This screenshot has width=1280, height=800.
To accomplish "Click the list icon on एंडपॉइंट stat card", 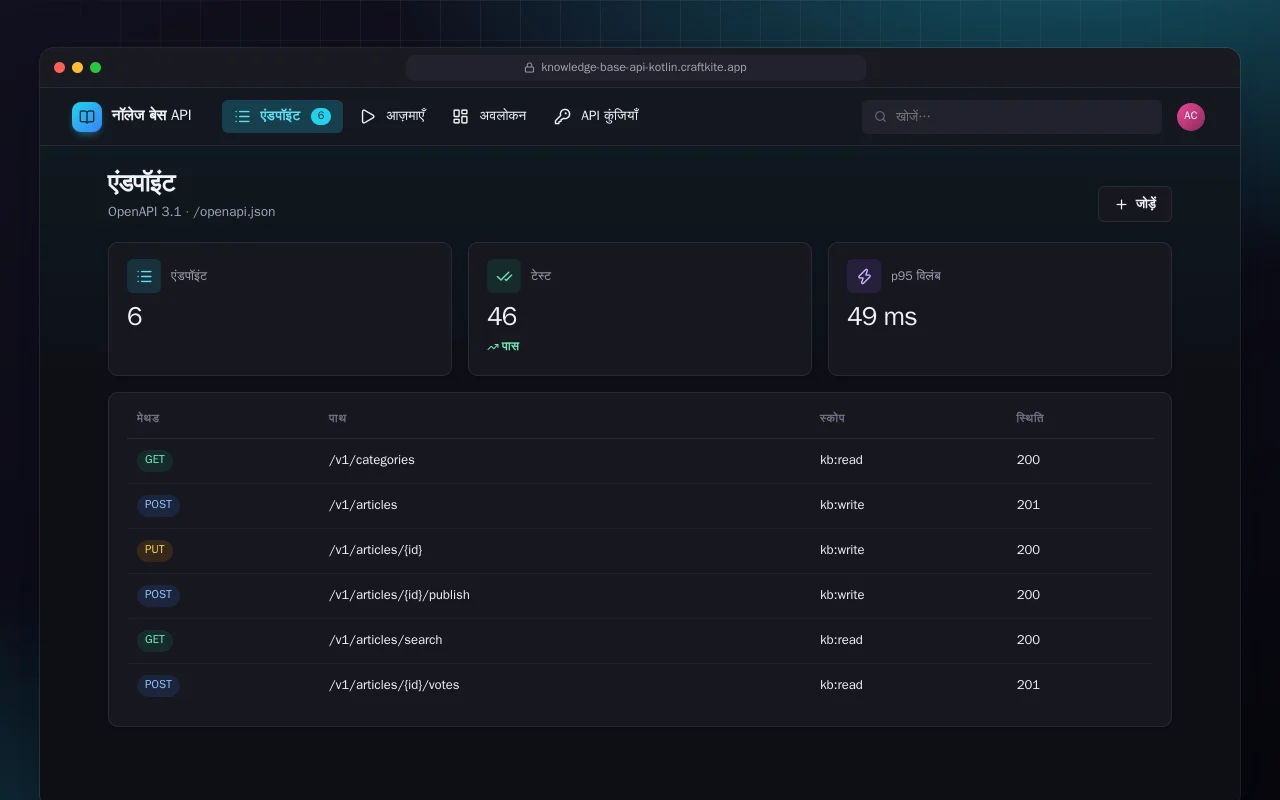I will 144,276.
